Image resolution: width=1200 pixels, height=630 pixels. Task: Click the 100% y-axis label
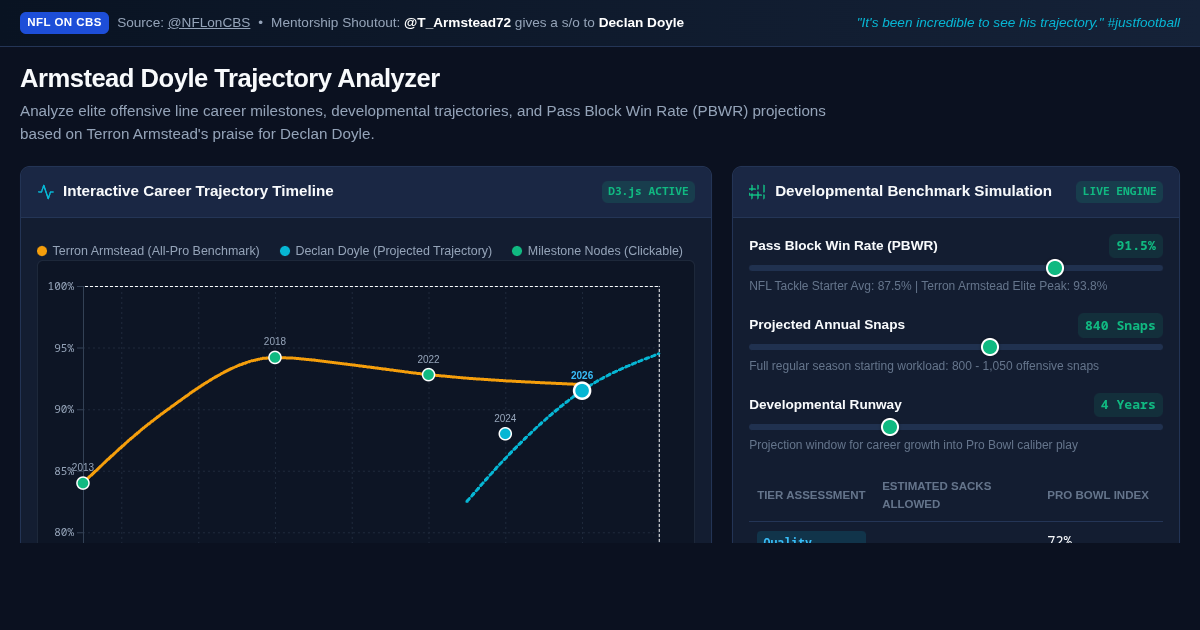[x=61, y=287]
